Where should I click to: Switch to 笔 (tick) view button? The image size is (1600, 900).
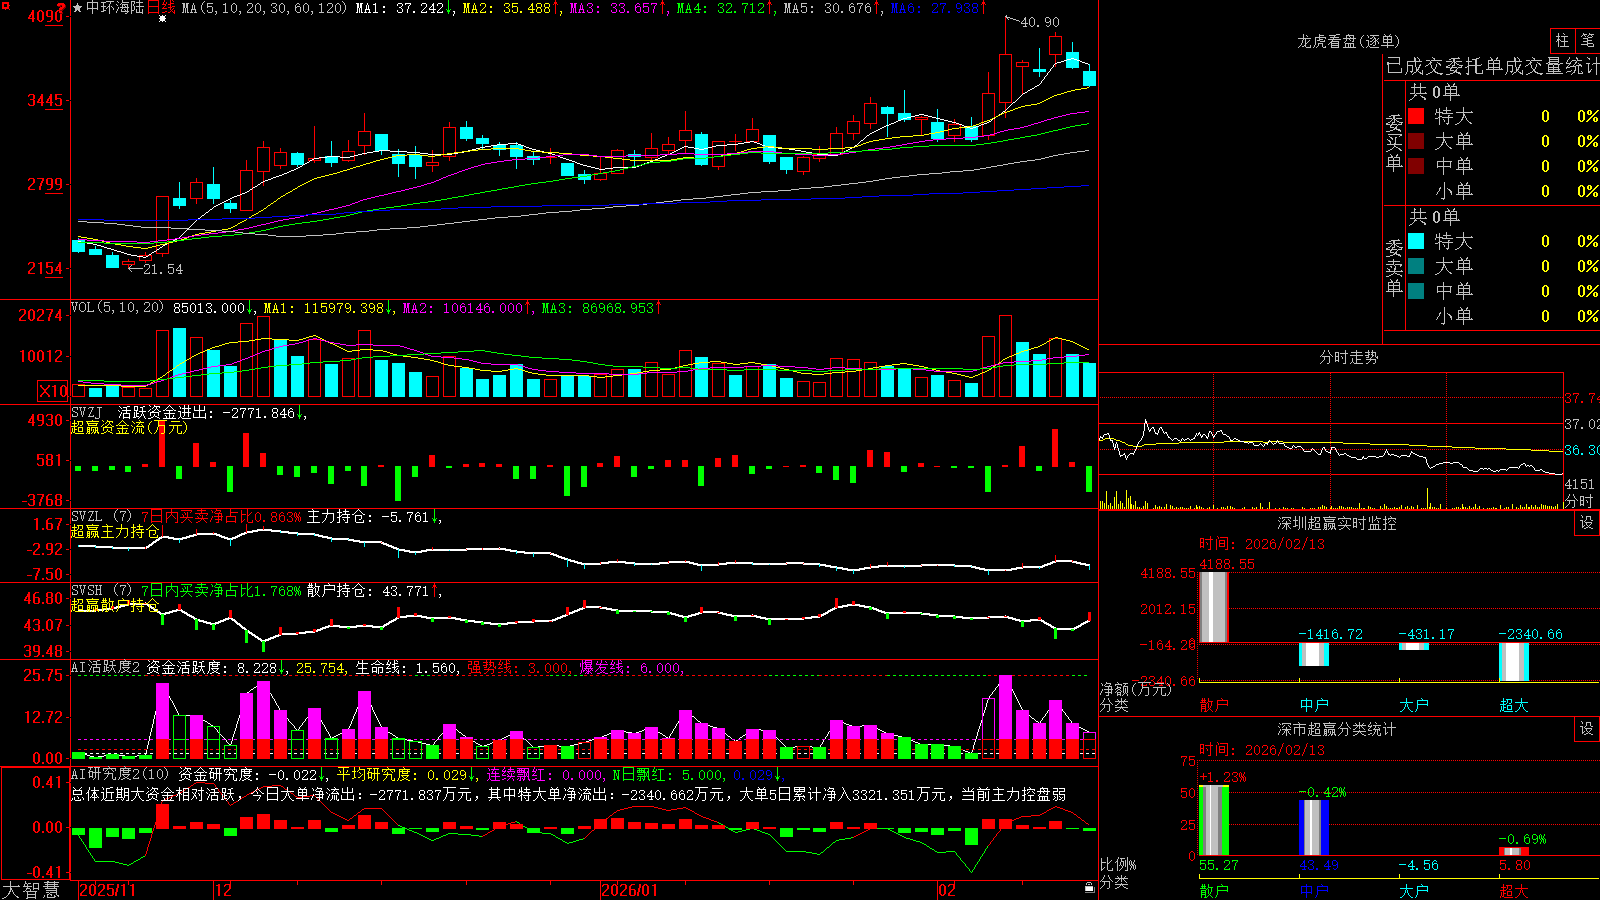[1587, 41]
